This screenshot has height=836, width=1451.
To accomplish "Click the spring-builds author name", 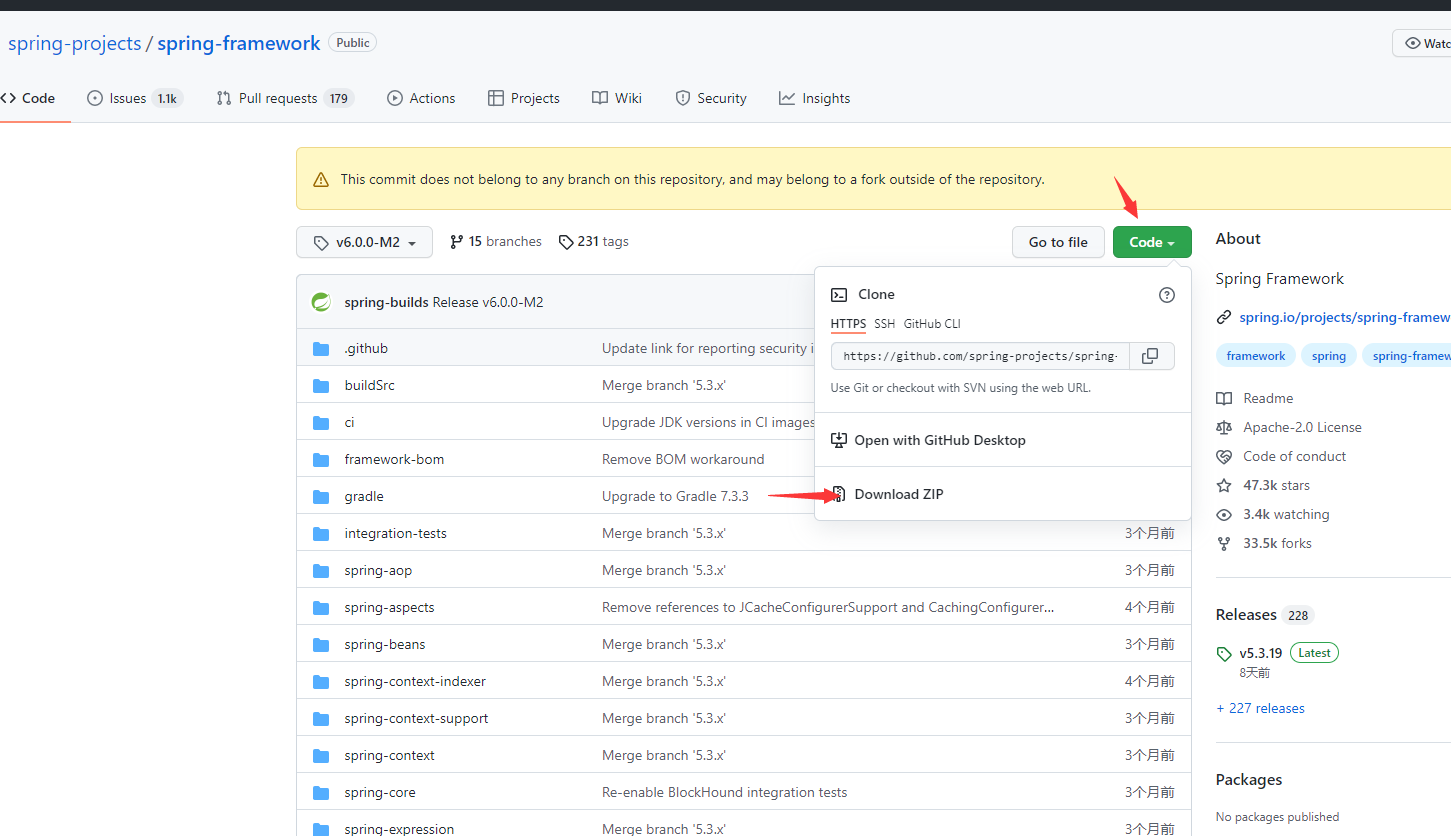I will point(386,302).
